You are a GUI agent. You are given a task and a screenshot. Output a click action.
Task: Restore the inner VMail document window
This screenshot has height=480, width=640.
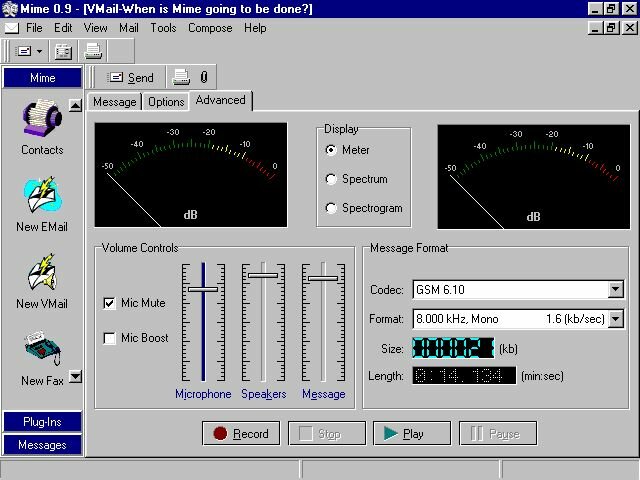click(x=611, y=28)
